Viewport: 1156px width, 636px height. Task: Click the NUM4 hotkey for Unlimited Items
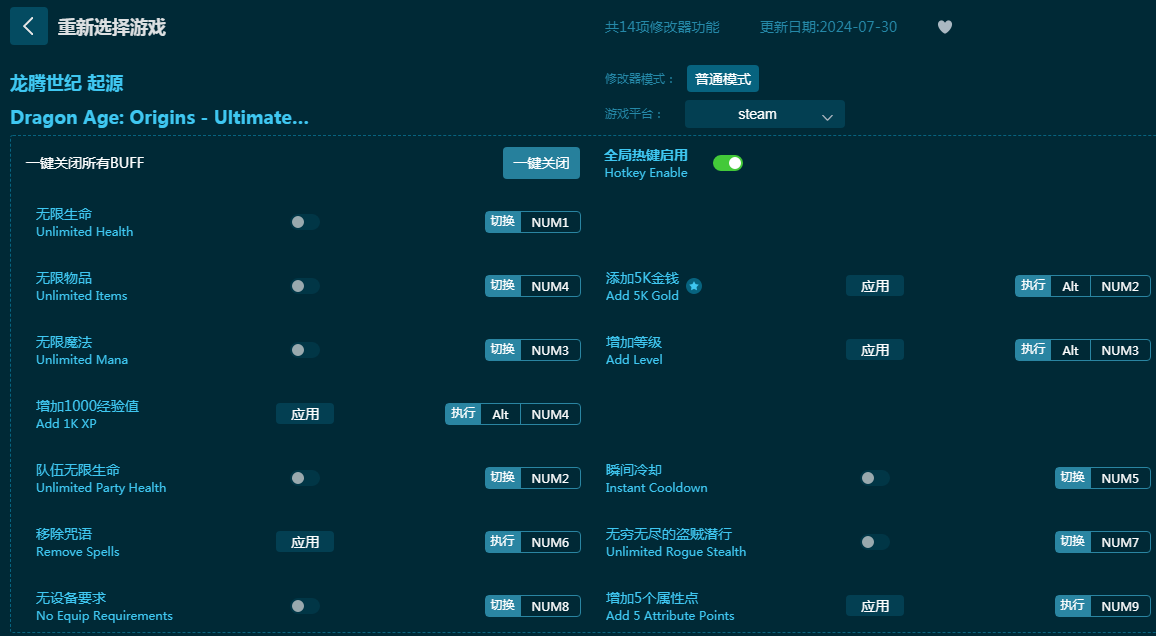532,286
